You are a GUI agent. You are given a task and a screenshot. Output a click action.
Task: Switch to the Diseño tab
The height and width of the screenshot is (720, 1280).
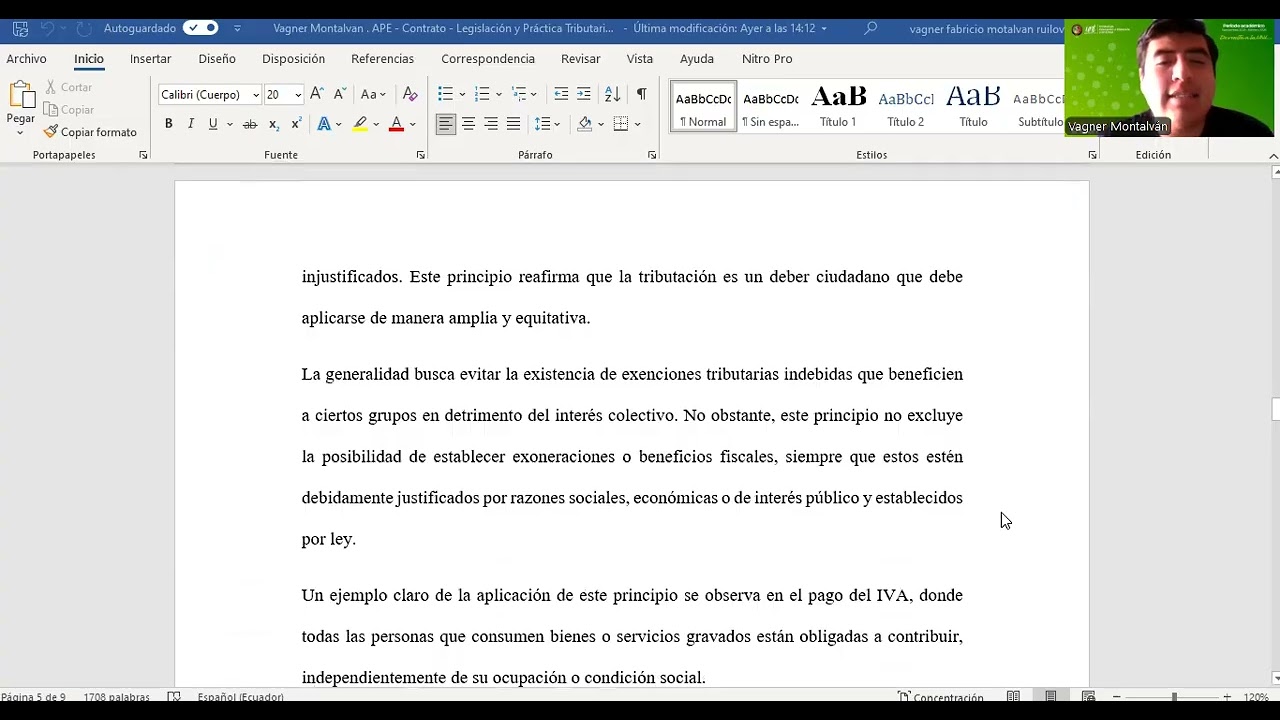coord(217,59)
